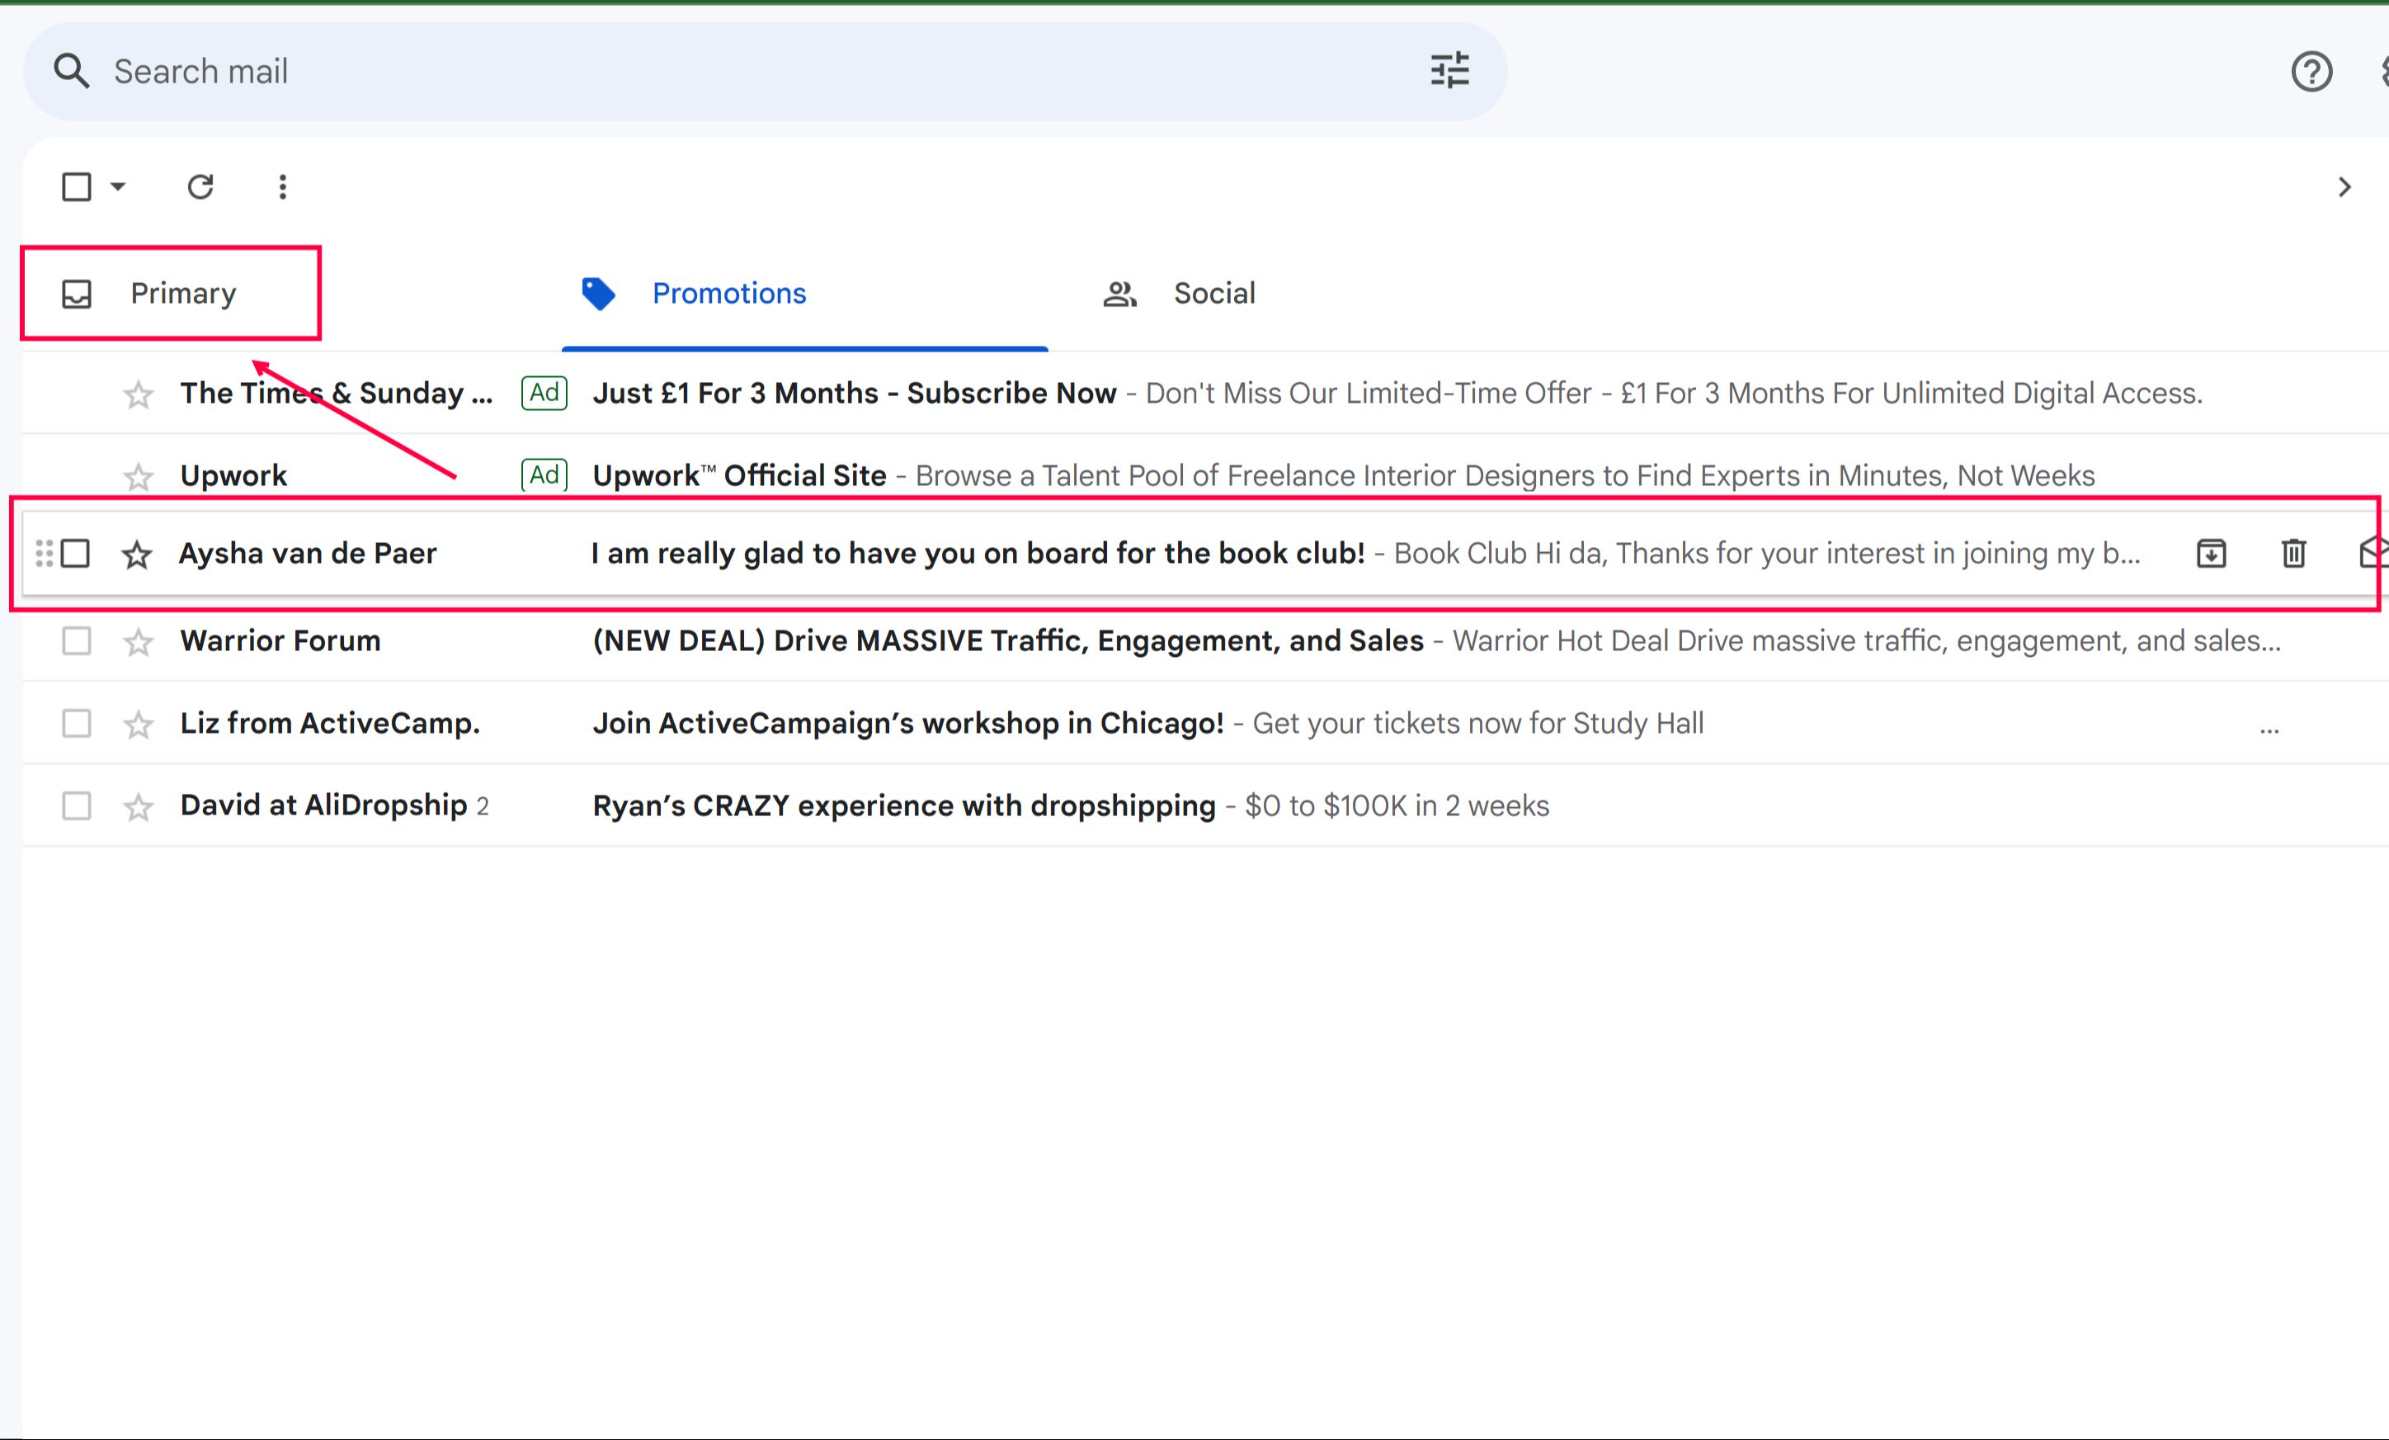Select the Liz from ActiveCamp. email checkbox
Viewport: 2389px width, 1440px height.
tap(76, 723)
